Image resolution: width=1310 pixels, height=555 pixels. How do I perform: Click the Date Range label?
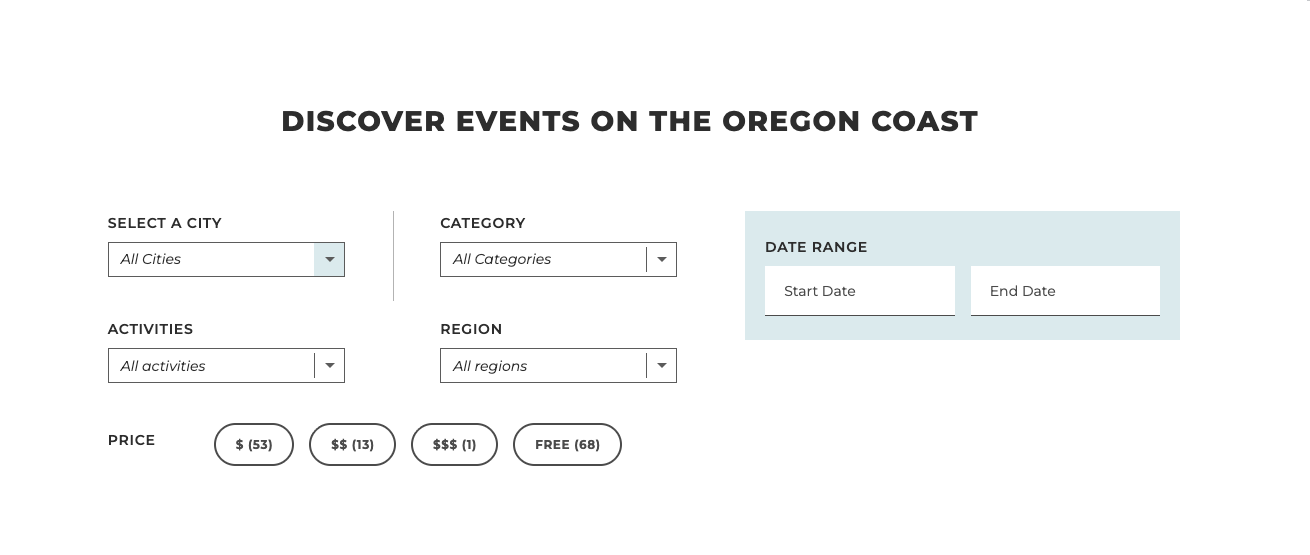[x=816, y=247]
